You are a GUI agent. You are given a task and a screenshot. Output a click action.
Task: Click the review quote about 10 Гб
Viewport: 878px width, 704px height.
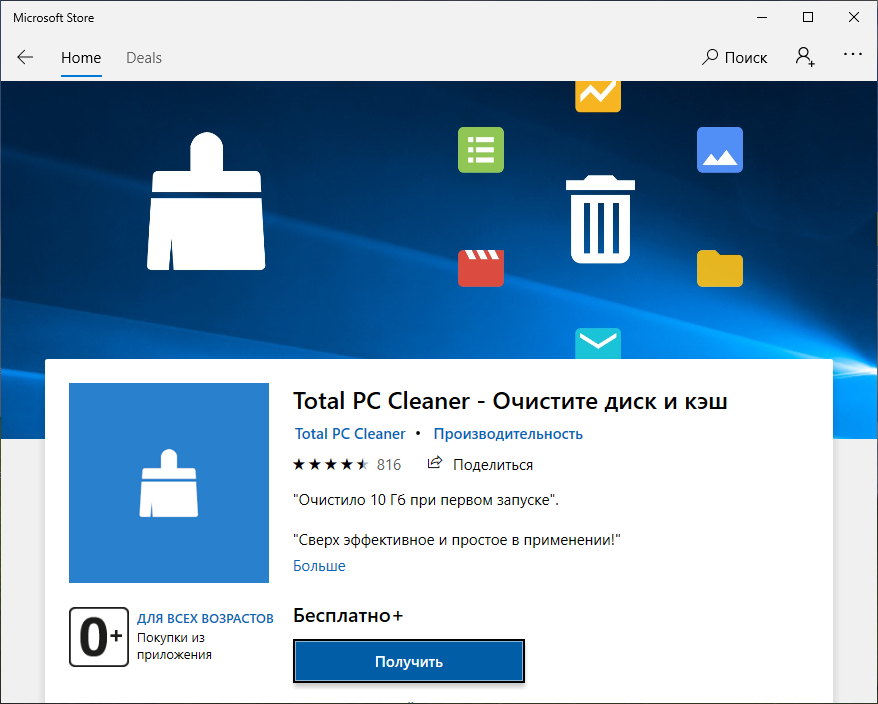pyautogui.click(x=426, y=500)
